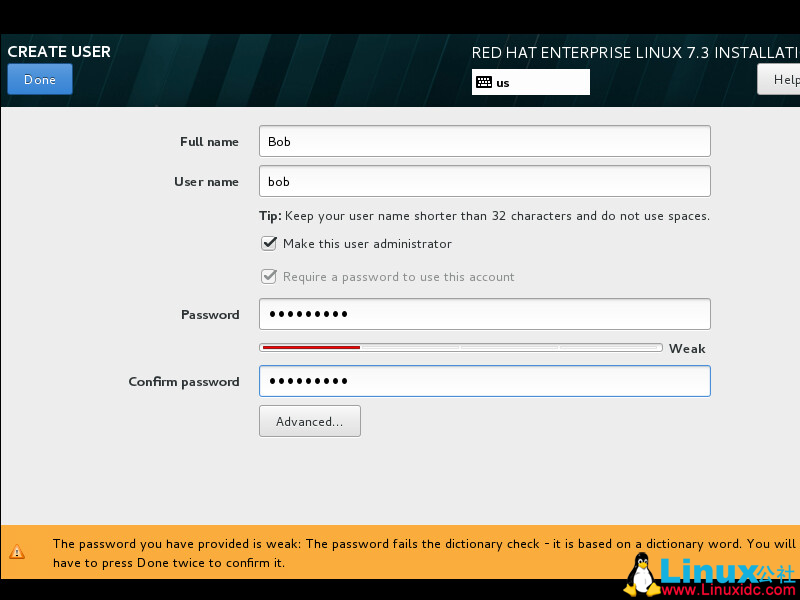
Task: Uncheck the administrator checkbox for Bob
Action: 269,243
